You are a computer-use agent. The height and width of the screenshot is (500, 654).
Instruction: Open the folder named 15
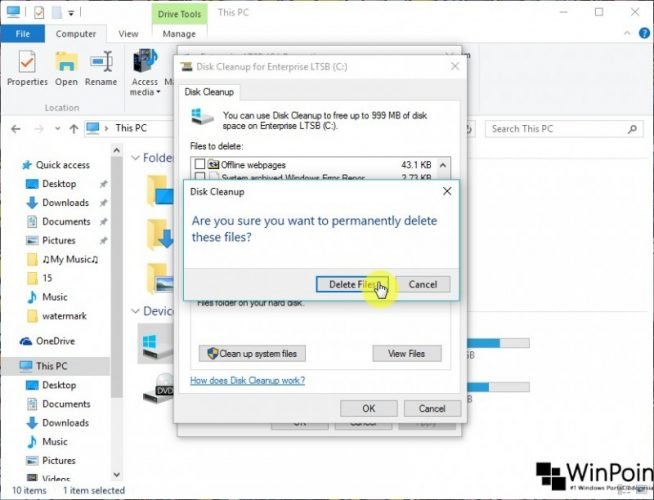47,278
